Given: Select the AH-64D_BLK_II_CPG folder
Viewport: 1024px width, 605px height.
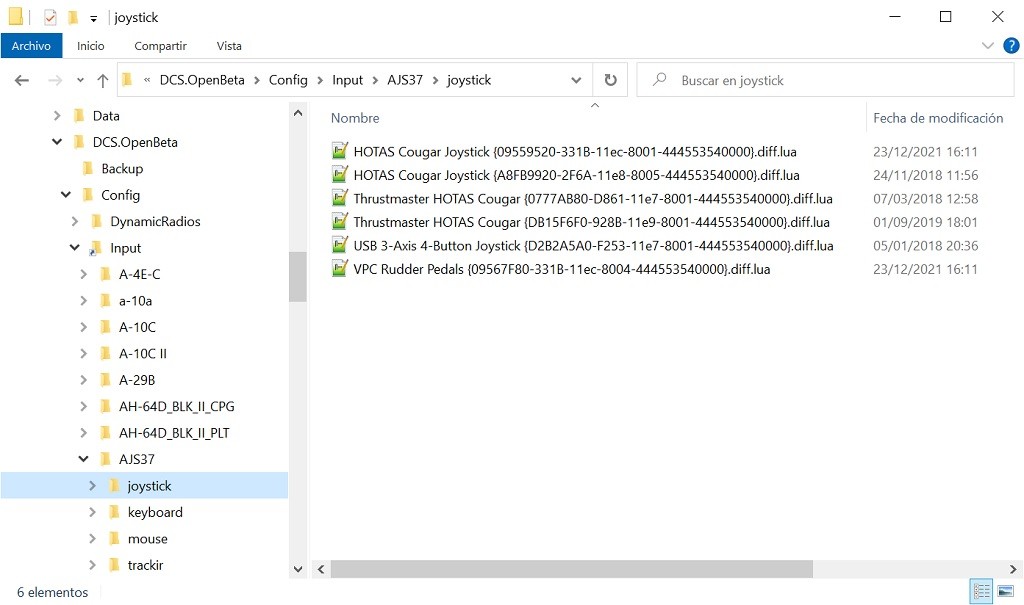Looking at the screenshot, I should [176, 406].
